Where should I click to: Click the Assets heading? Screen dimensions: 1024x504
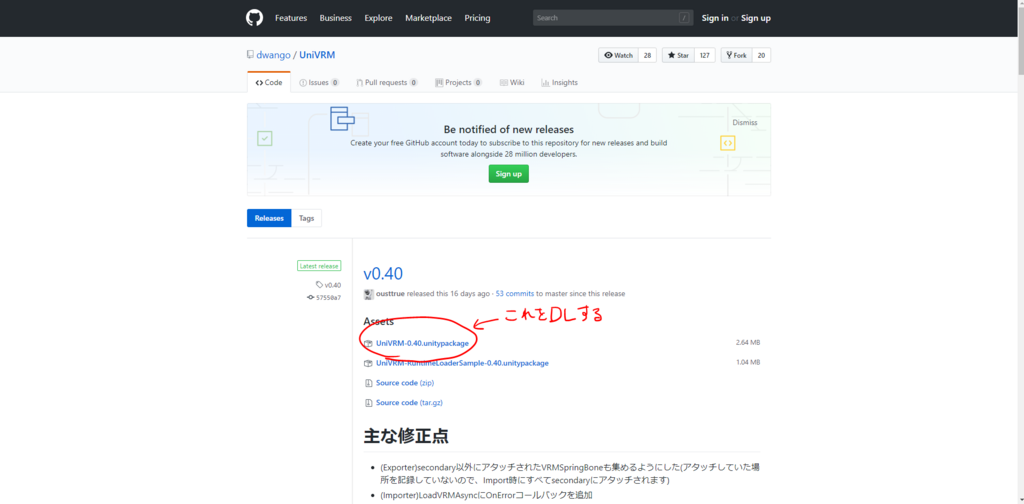point(378,322)
